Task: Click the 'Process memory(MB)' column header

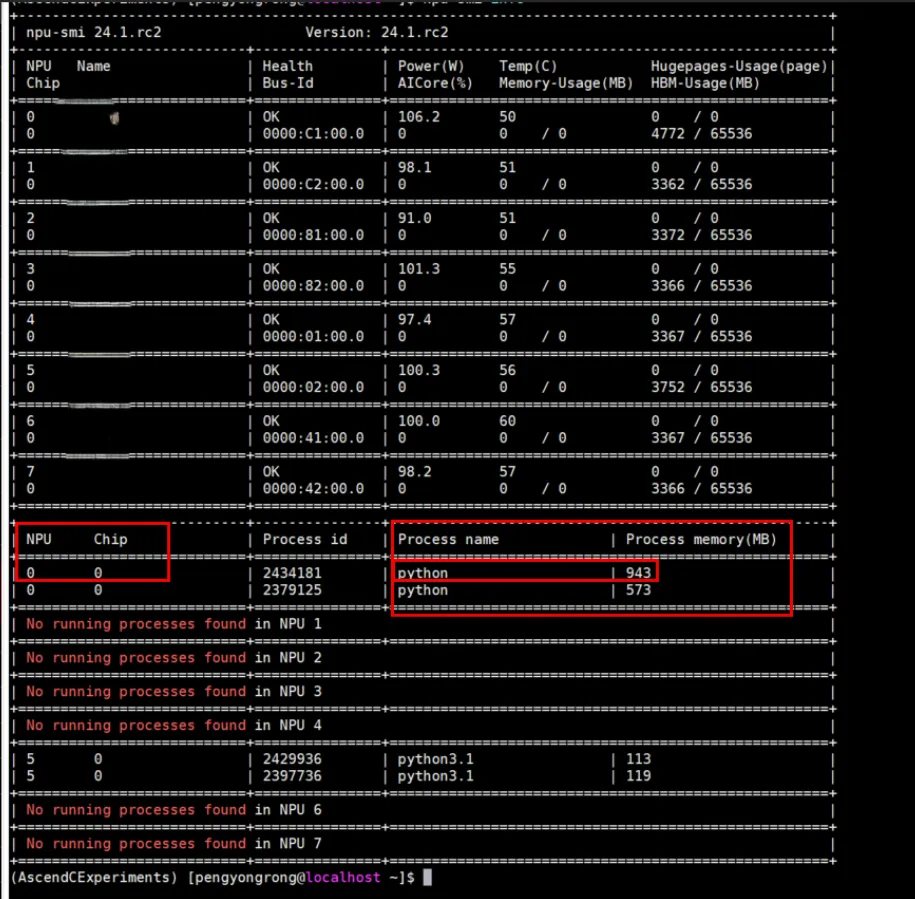Action: 701,540
